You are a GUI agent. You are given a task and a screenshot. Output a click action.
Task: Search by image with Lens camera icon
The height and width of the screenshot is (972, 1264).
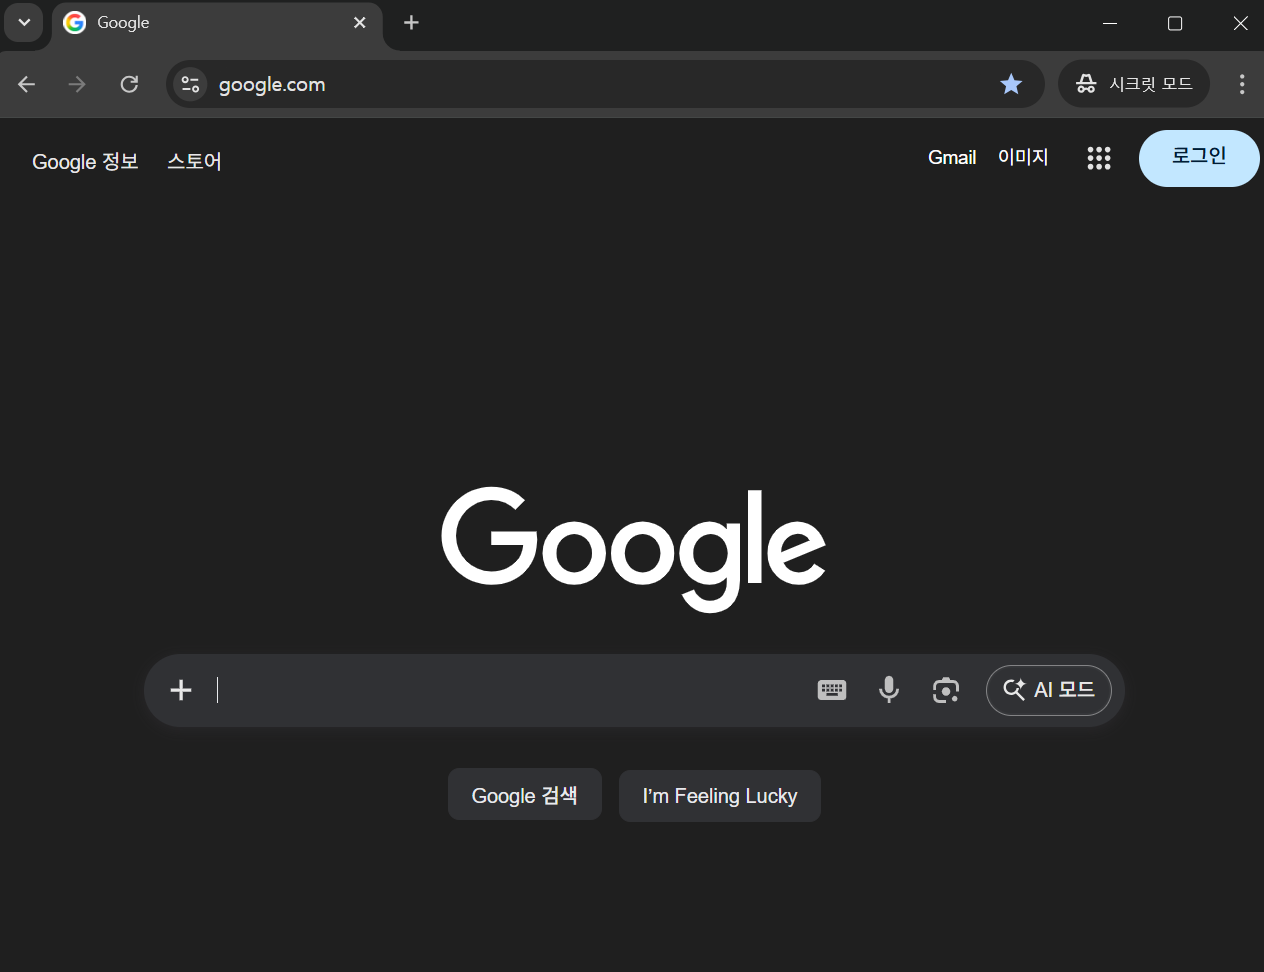tap(946, 690)
